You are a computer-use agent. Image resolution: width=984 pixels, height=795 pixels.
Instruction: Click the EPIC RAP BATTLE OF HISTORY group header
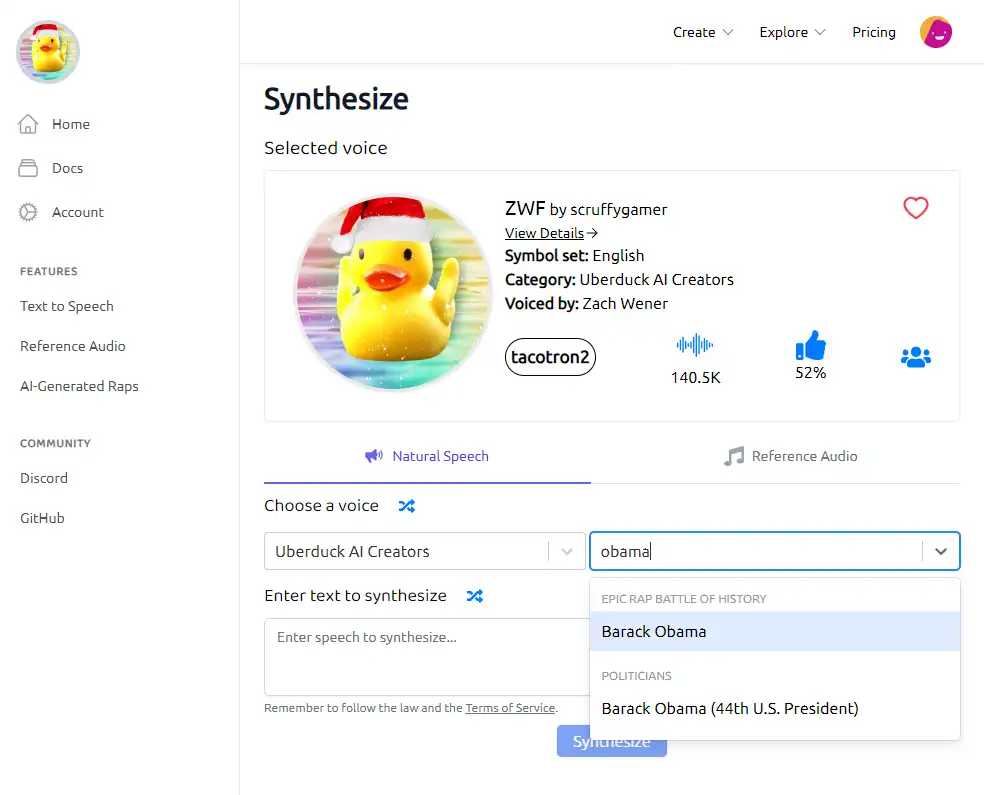tap(684, 599)
